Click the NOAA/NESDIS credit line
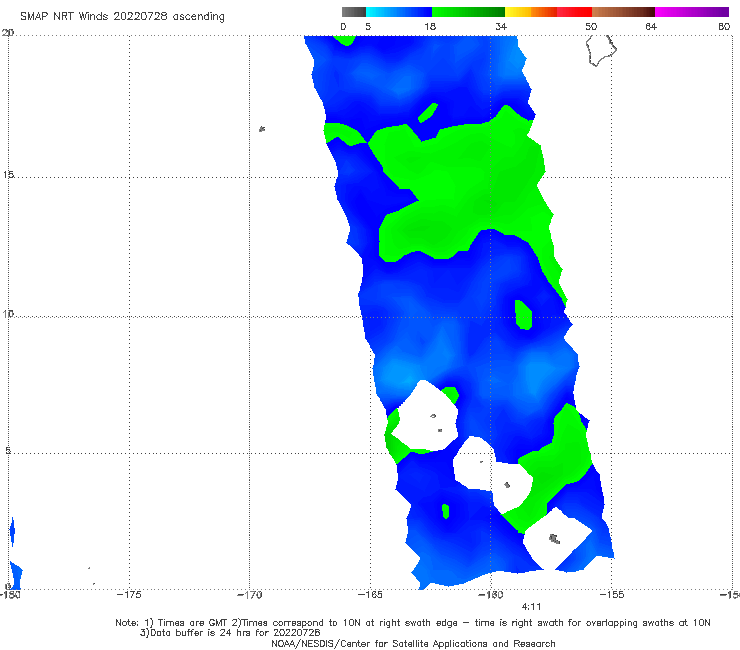 pos(413,644)
